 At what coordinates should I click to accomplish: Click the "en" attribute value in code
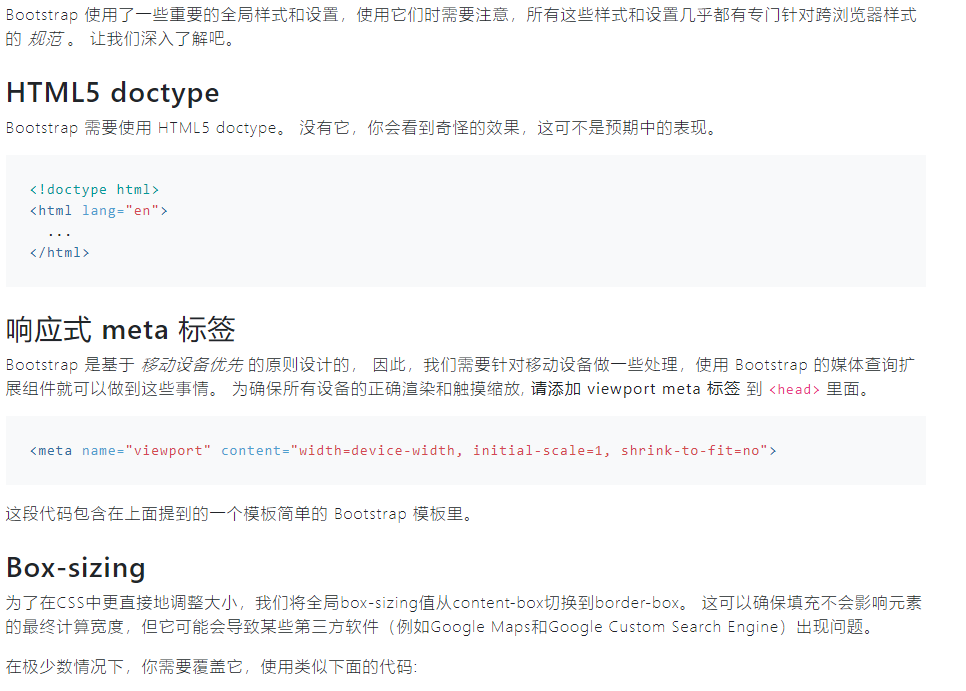[x=142, y=211]
